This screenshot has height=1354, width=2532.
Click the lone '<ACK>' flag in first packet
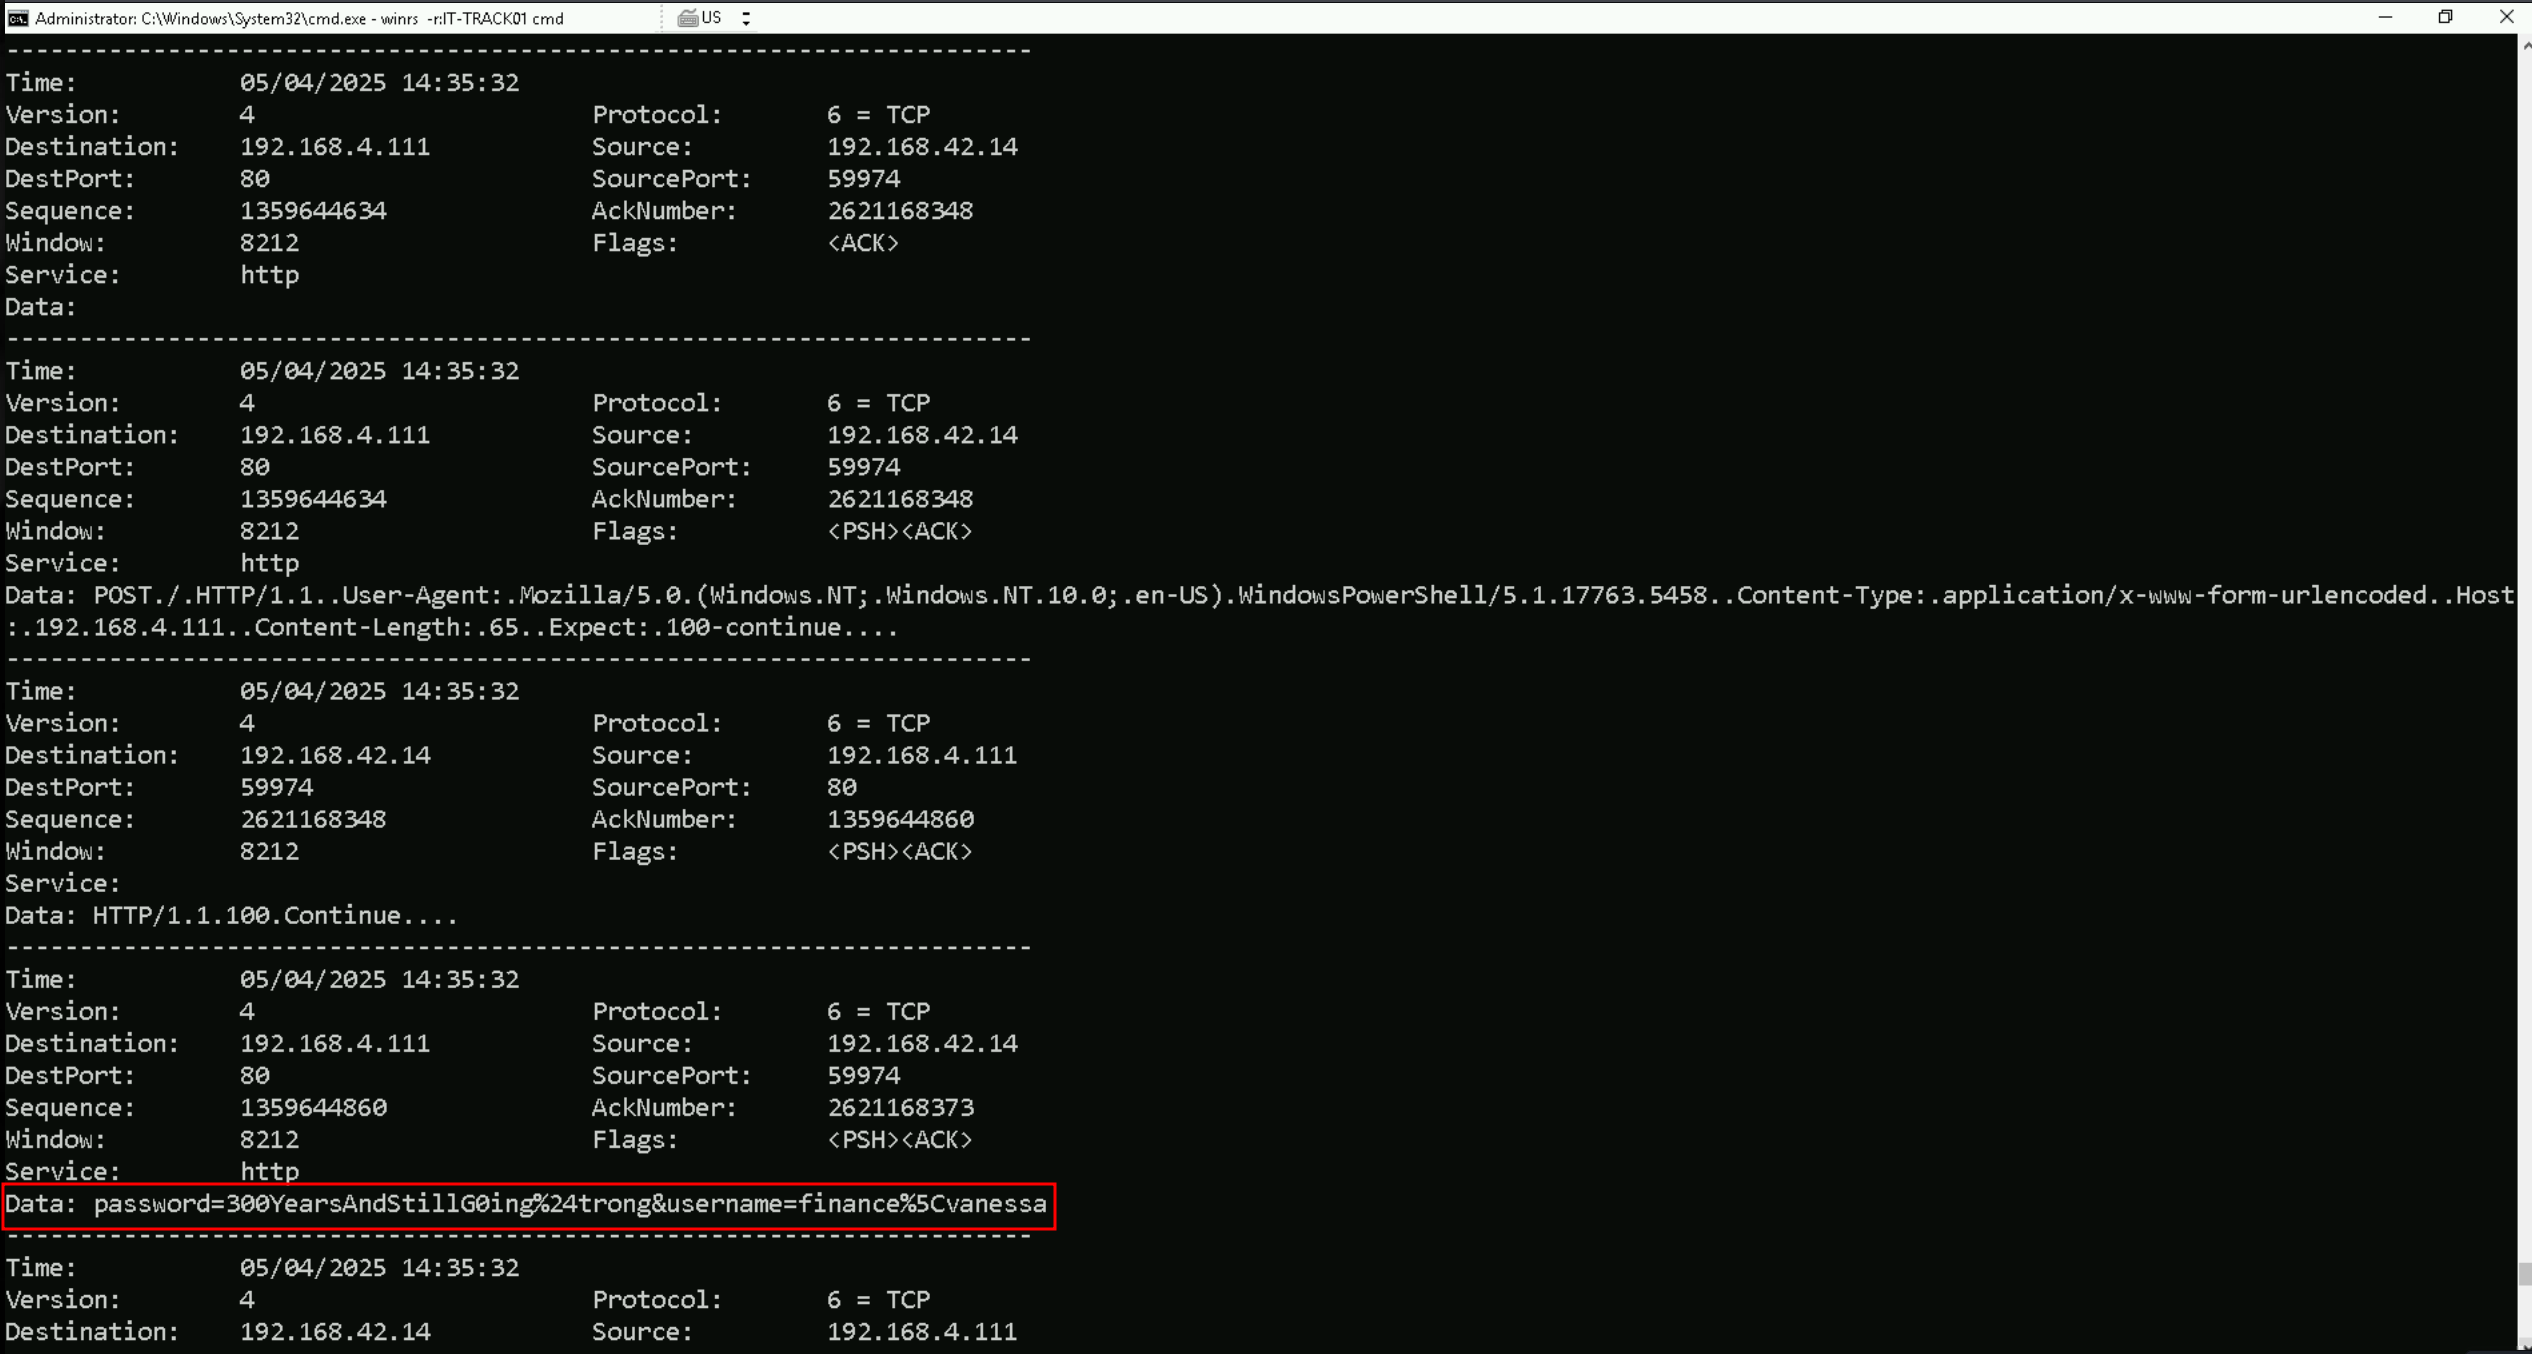coord(862,243)
